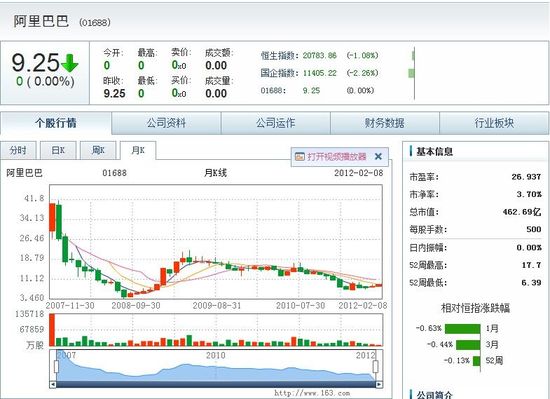Viewport: 550px width, 399px height.
Task: Click the 52周最高 value 17.7
Action: click(531, 265)
